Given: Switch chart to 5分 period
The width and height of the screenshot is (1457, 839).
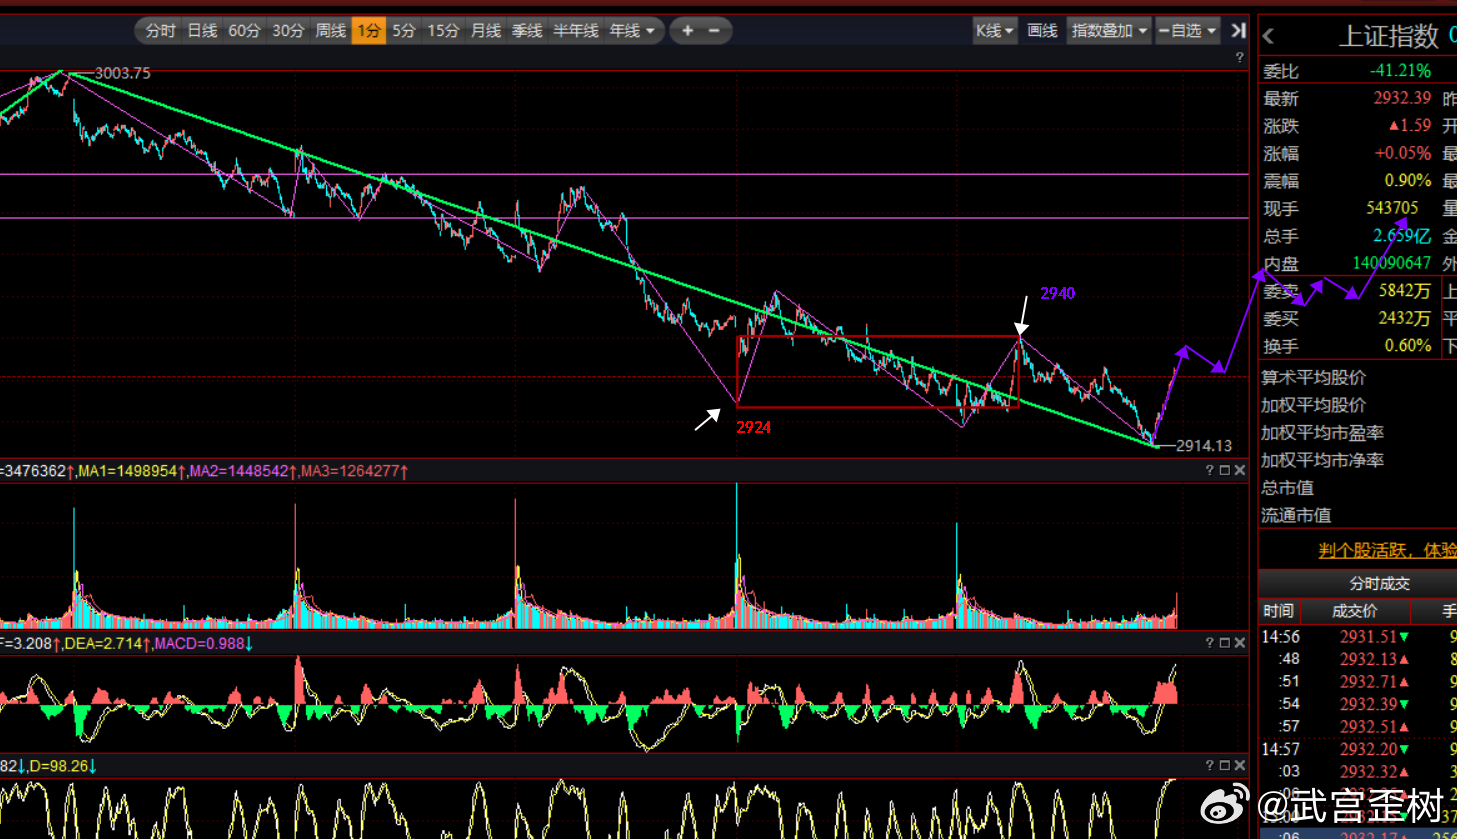Looking at the screenshot, I should [x=404, y=31].
